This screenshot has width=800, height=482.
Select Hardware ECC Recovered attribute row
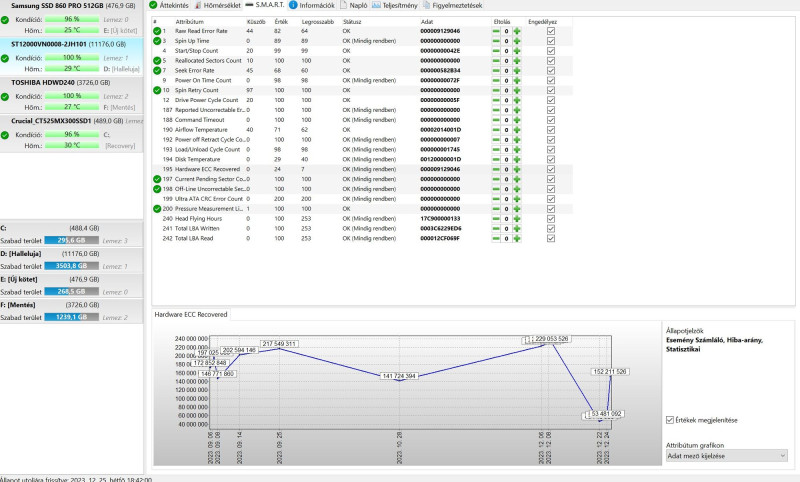pos(362,169)
